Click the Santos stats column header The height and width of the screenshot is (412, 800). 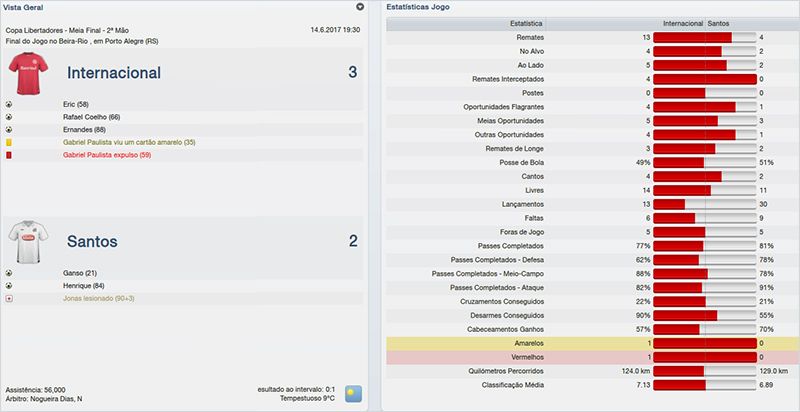tap(720, 21)
